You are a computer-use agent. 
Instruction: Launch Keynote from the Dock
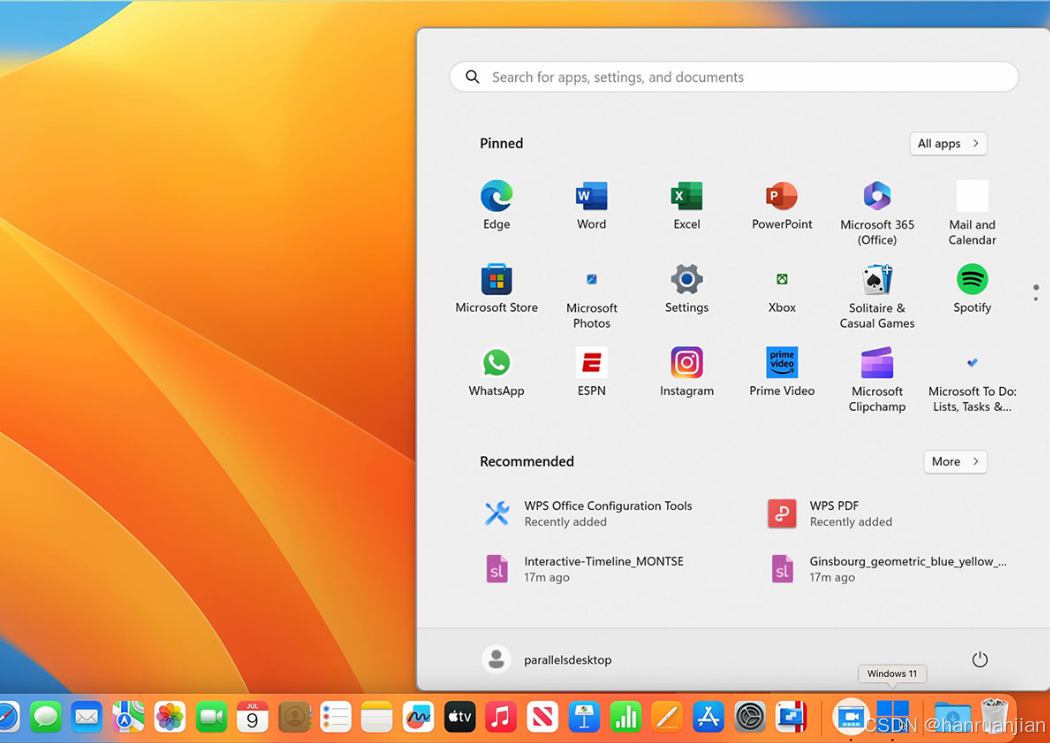[584, 718]
